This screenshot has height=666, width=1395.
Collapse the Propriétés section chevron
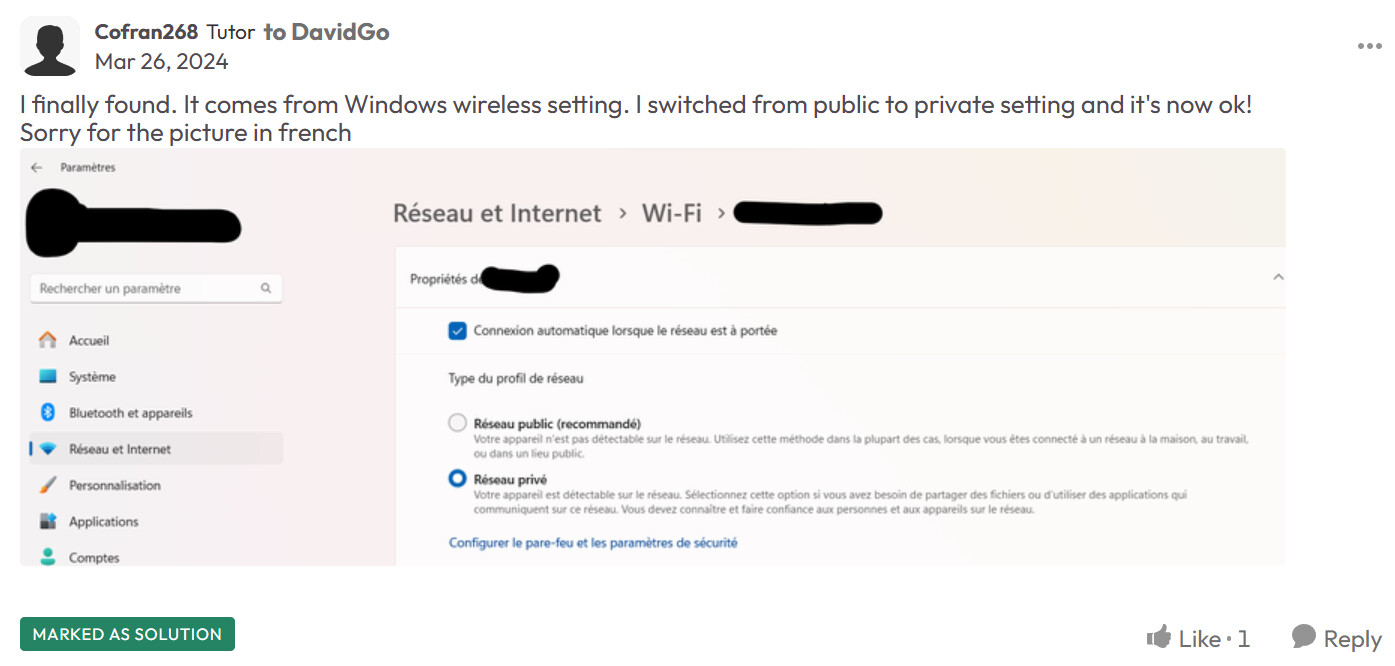click(x=1278, y=278)
